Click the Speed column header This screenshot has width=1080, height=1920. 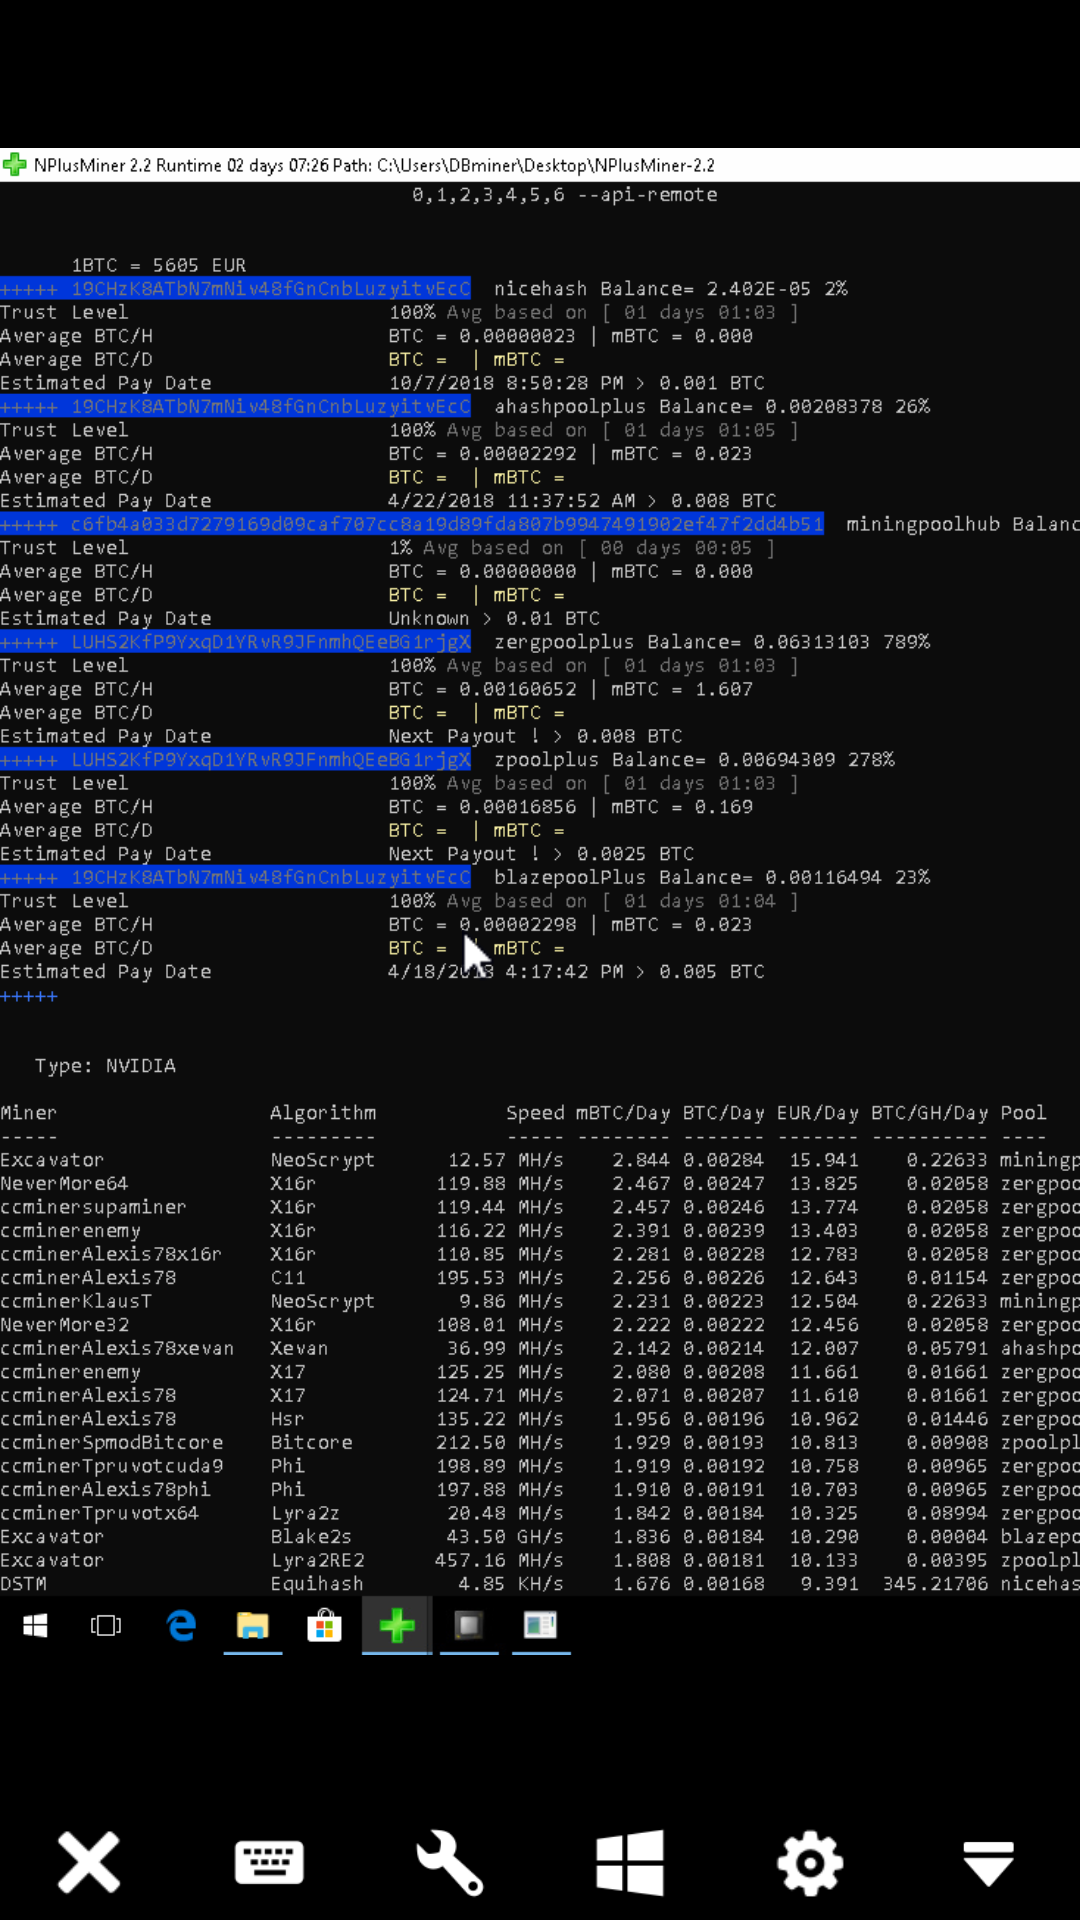[x=535, y=1113]
